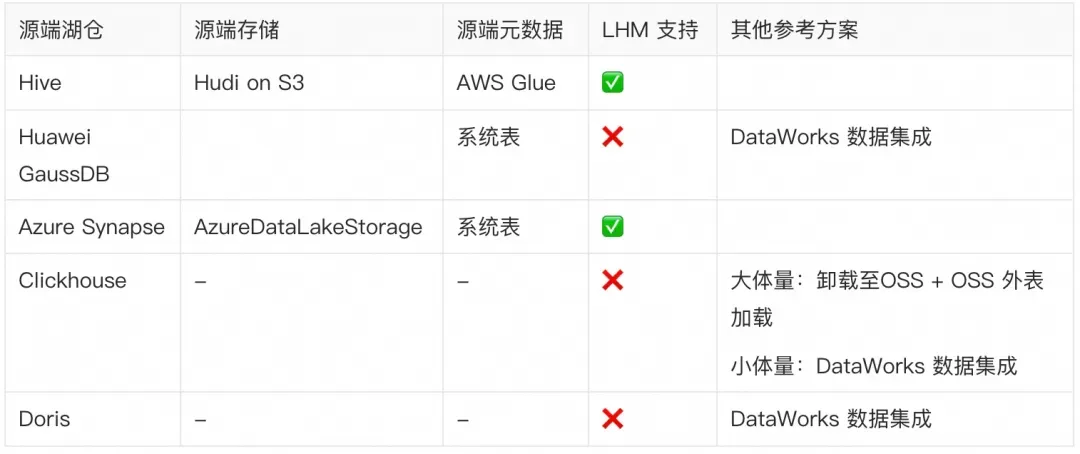Select the 源端湖仓 column header
The width and height of the screenshot is (1080, 454).
point(60,30)
